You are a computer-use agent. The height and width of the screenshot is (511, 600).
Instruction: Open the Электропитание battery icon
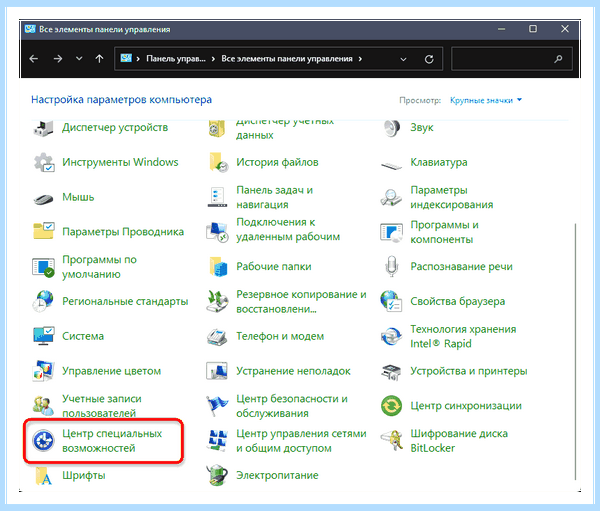click(x=217, y=475)
